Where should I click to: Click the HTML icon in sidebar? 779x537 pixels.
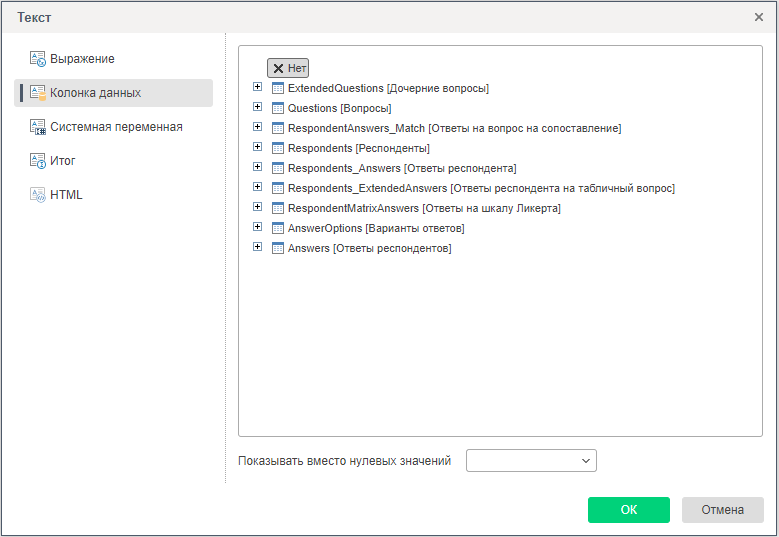(38, 195)
